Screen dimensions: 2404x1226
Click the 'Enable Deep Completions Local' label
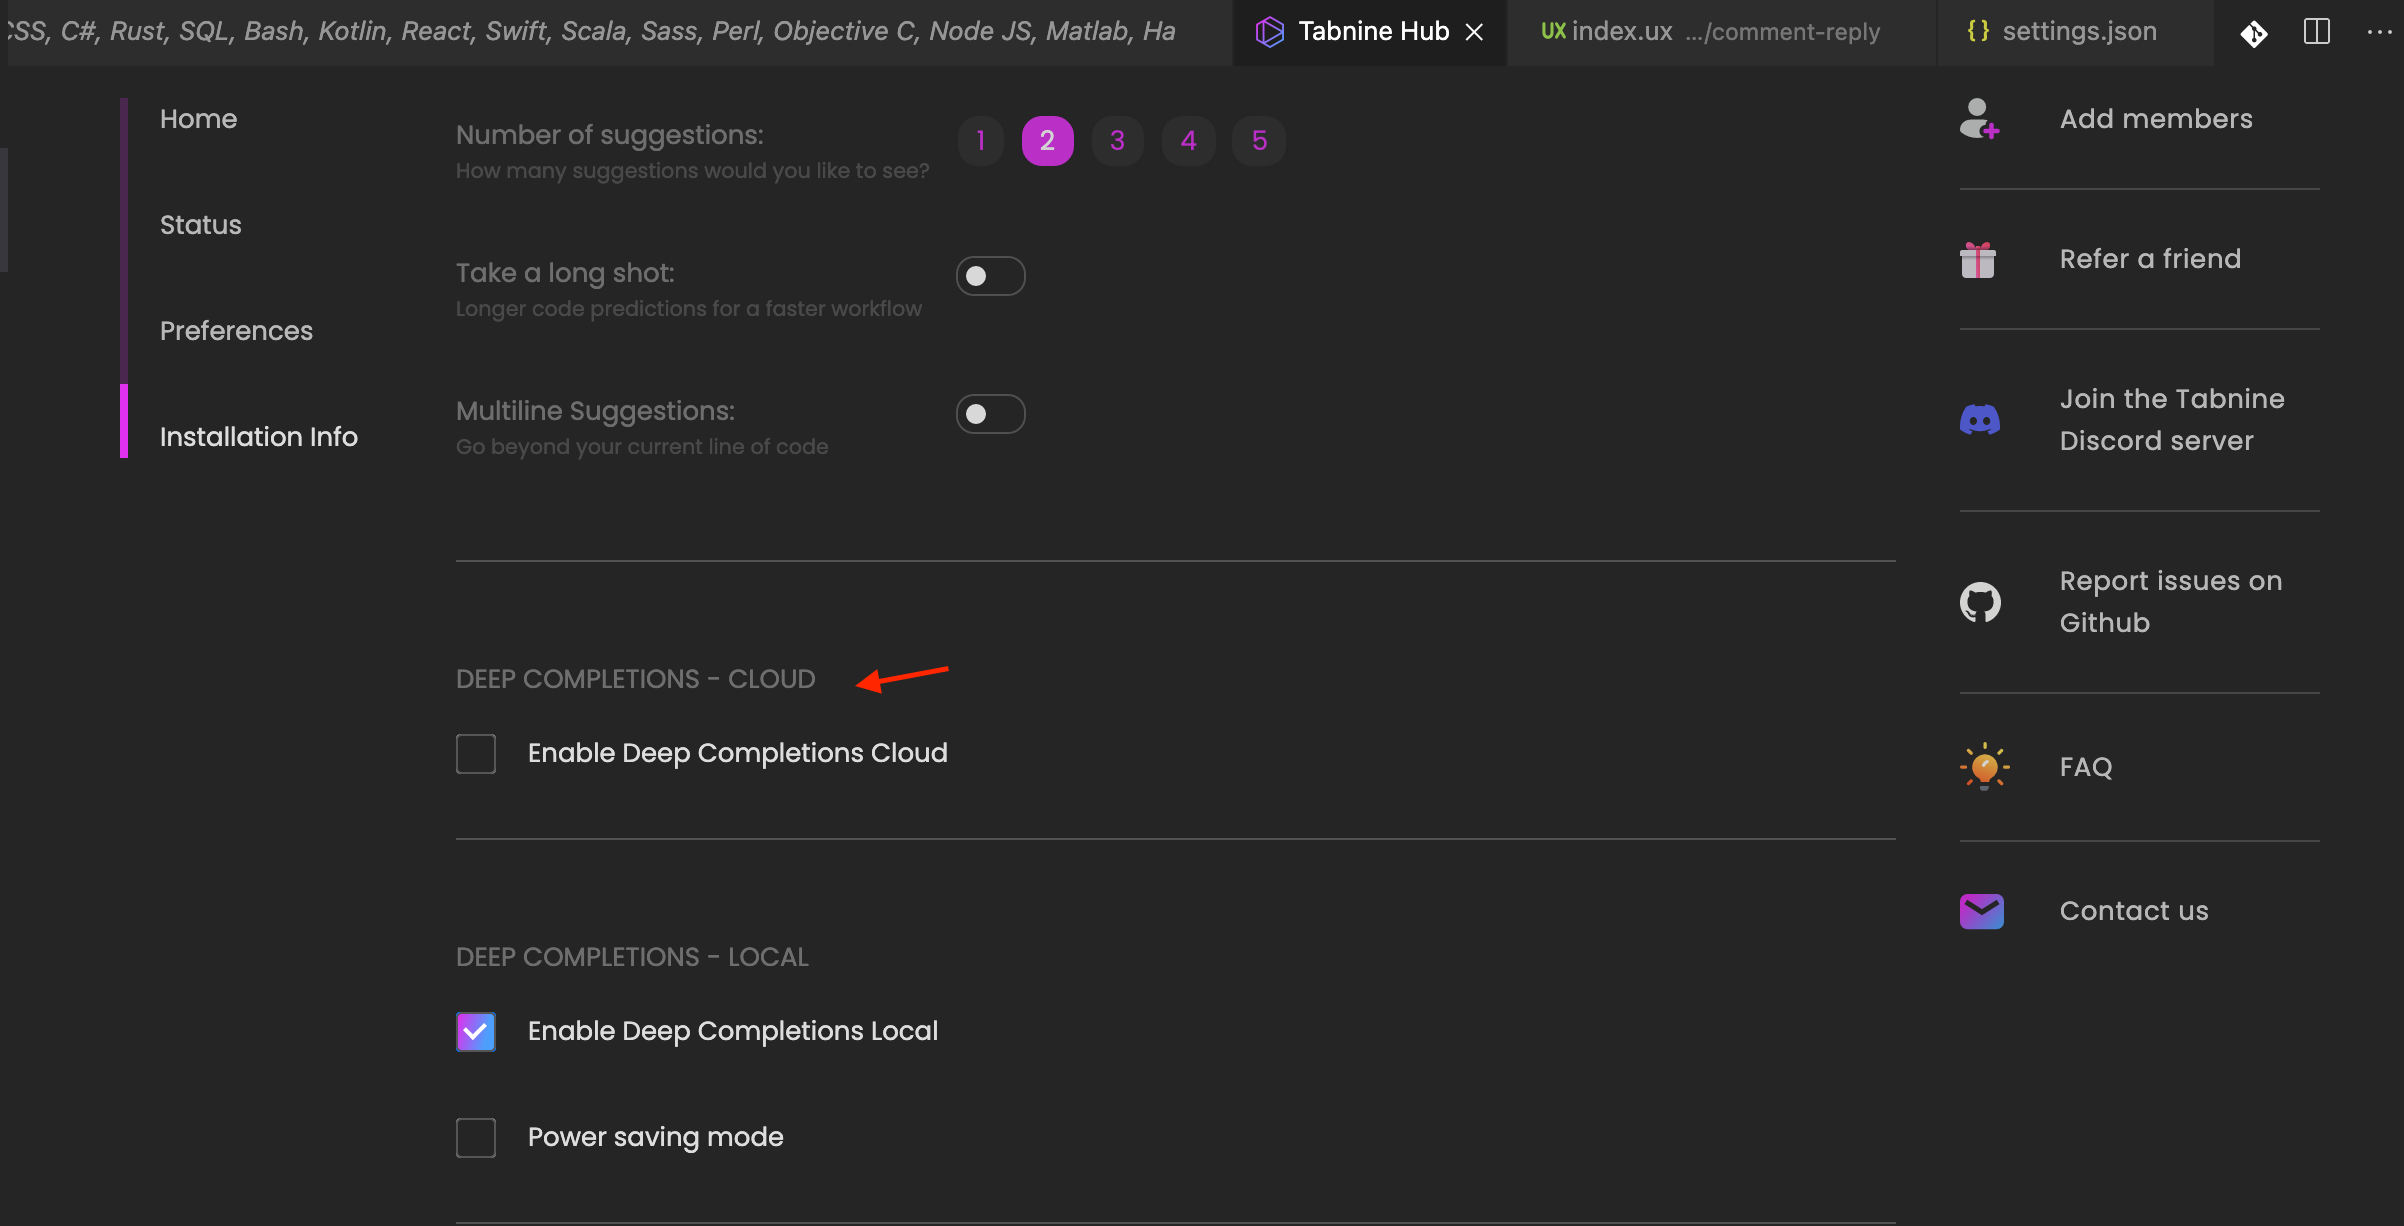[x=733, y=1031]
